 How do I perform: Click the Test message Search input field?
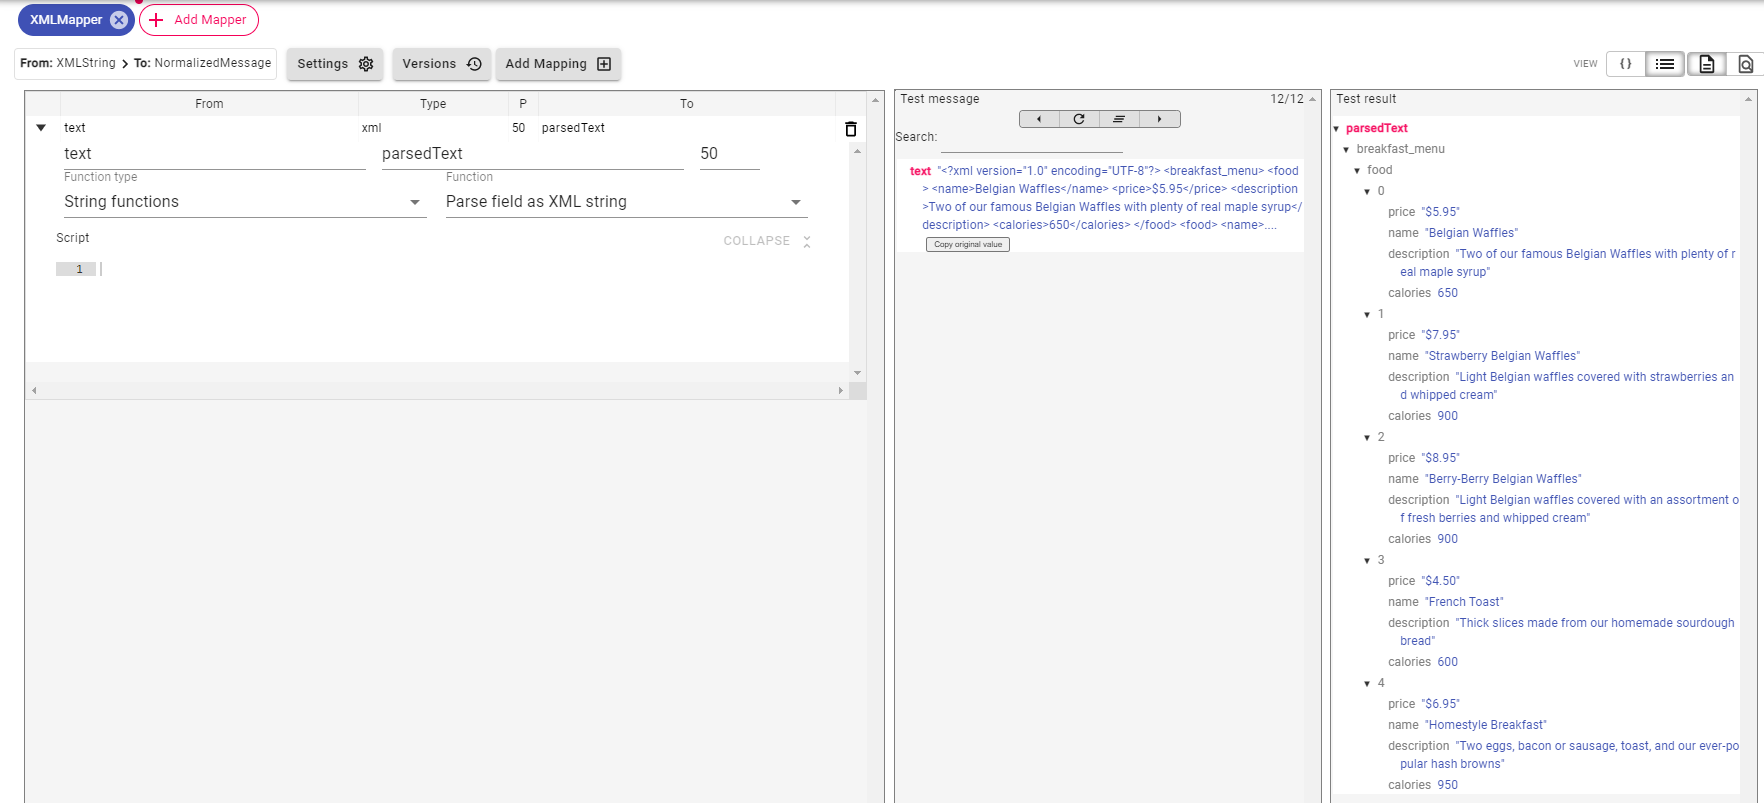pos(1031,141)
